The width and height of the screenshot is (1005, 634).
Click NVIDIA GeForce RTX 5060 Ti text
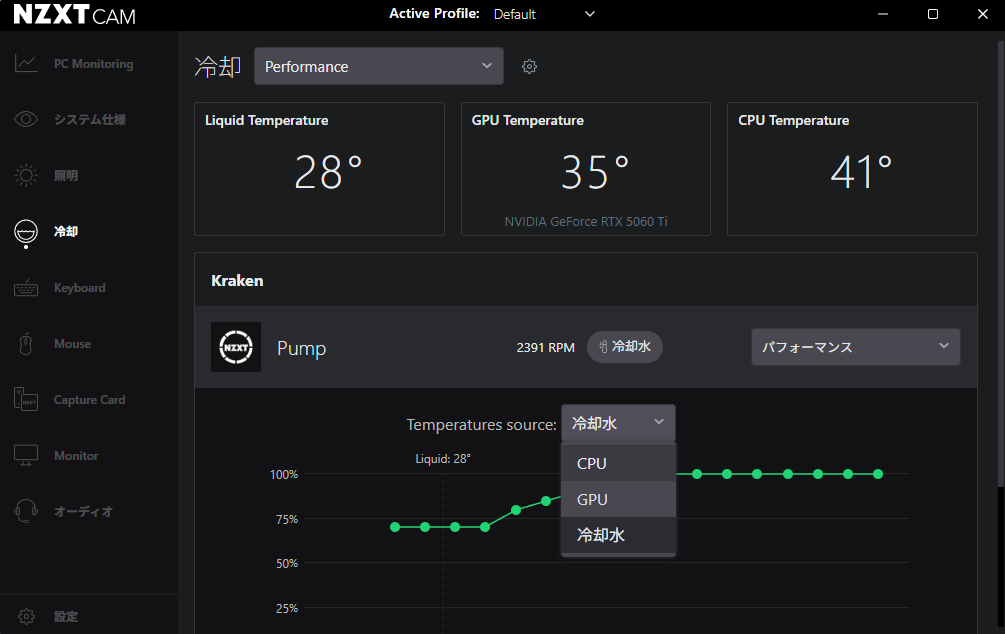pos(586,221)
